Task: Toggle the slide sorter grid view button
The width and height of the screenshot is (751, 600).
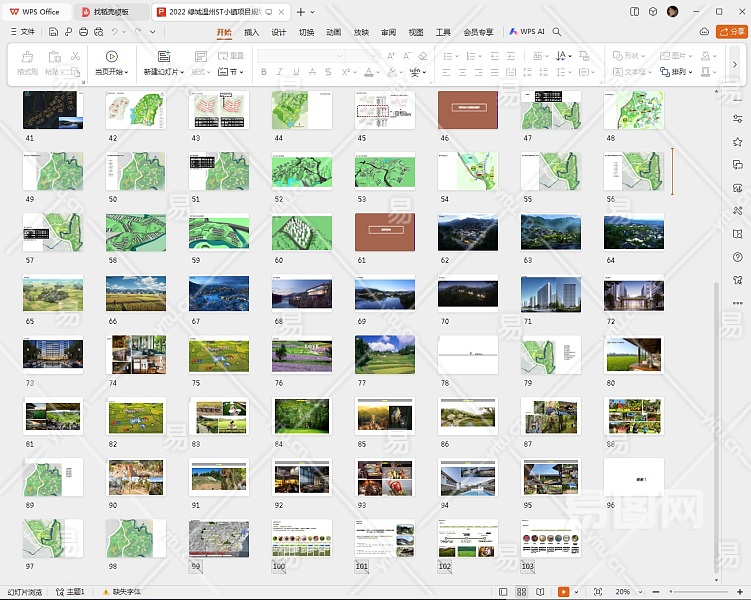Action: (521, 592)
